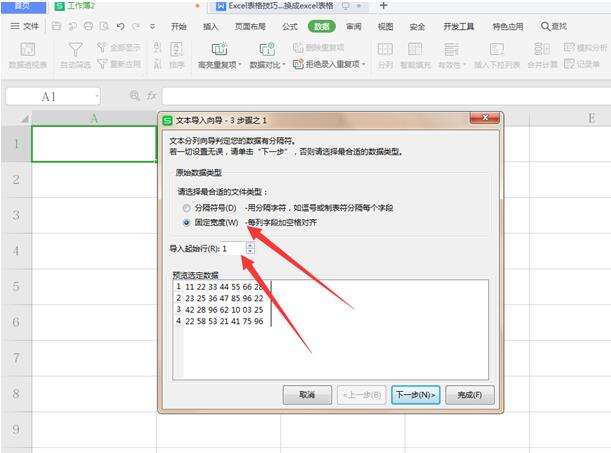
Task: Click the ascending sort icon
Action: coord(157,48)
